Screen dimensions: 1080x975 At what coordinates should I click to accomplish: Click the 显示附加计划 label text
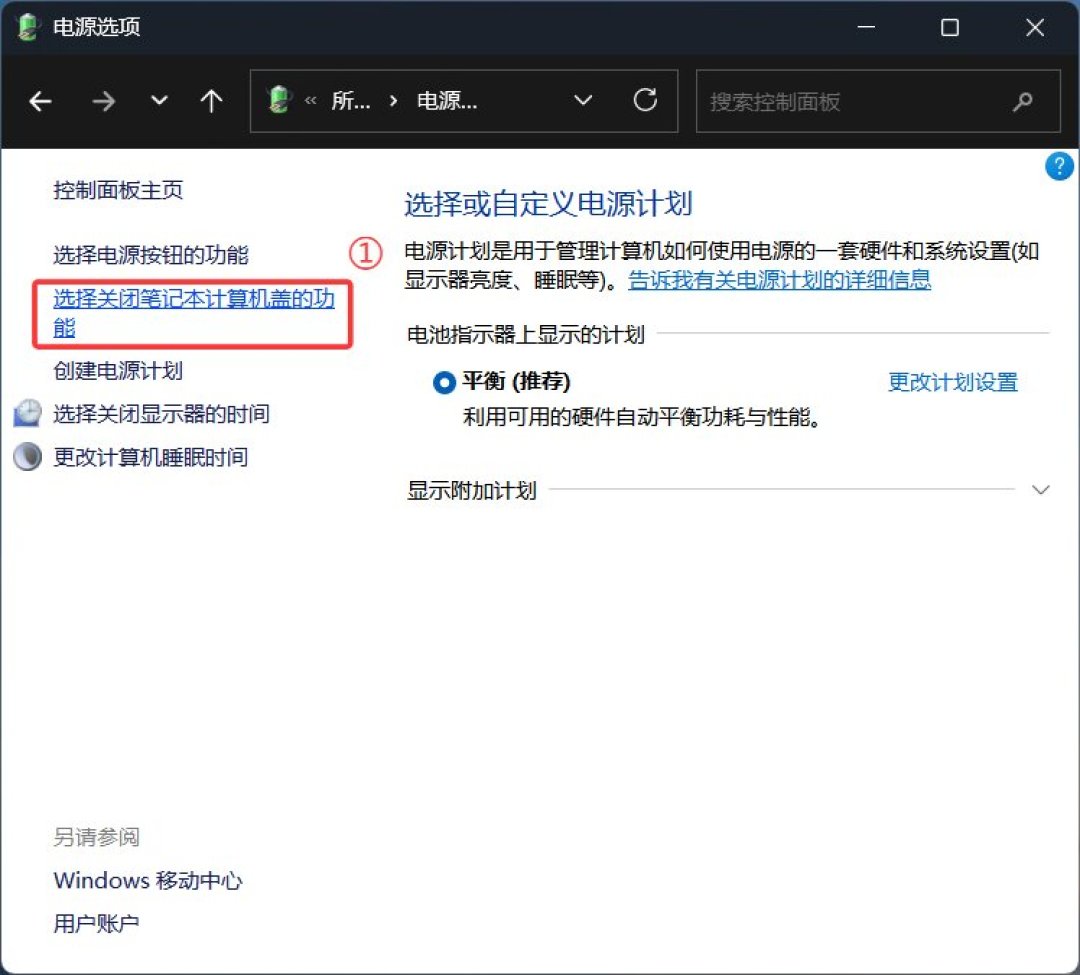(472, 490)
